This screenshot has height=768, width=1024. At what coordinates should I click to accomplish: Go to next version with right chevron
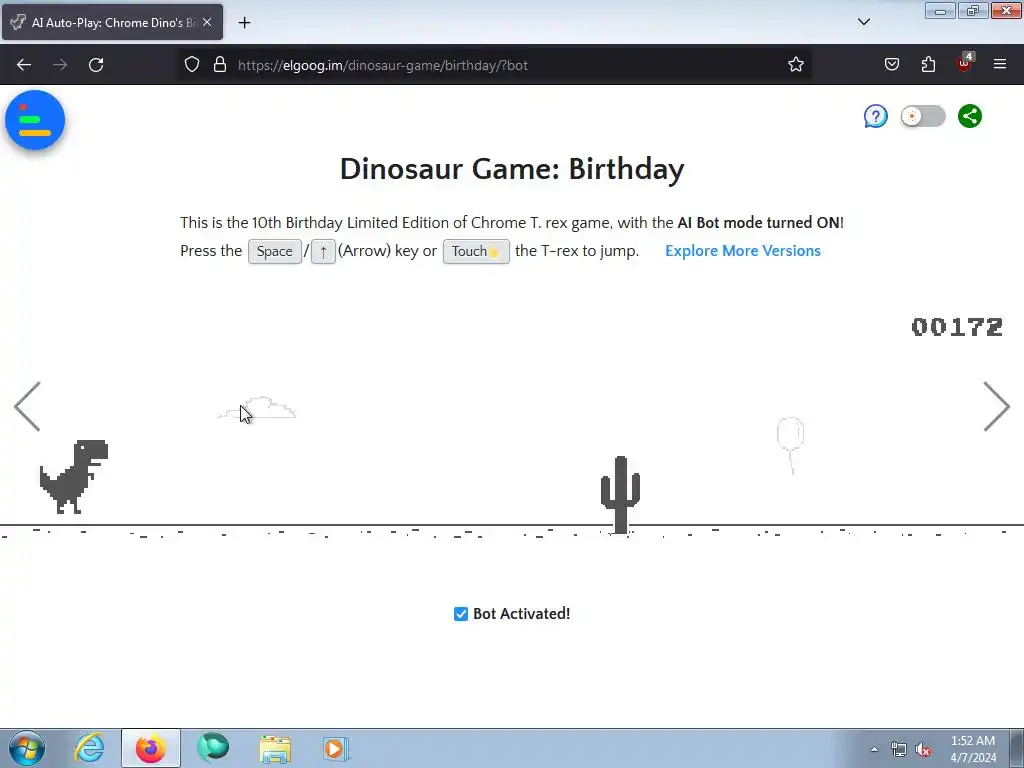pos(997,406)
